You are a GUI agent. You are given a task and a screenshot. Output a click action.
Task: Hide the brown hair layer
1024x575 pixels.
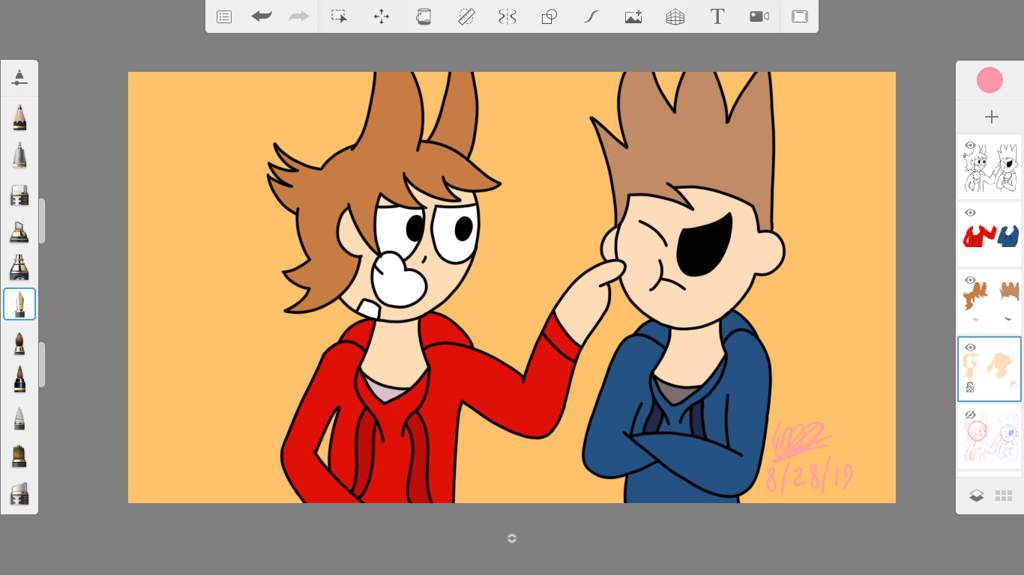tap(970, 280)
